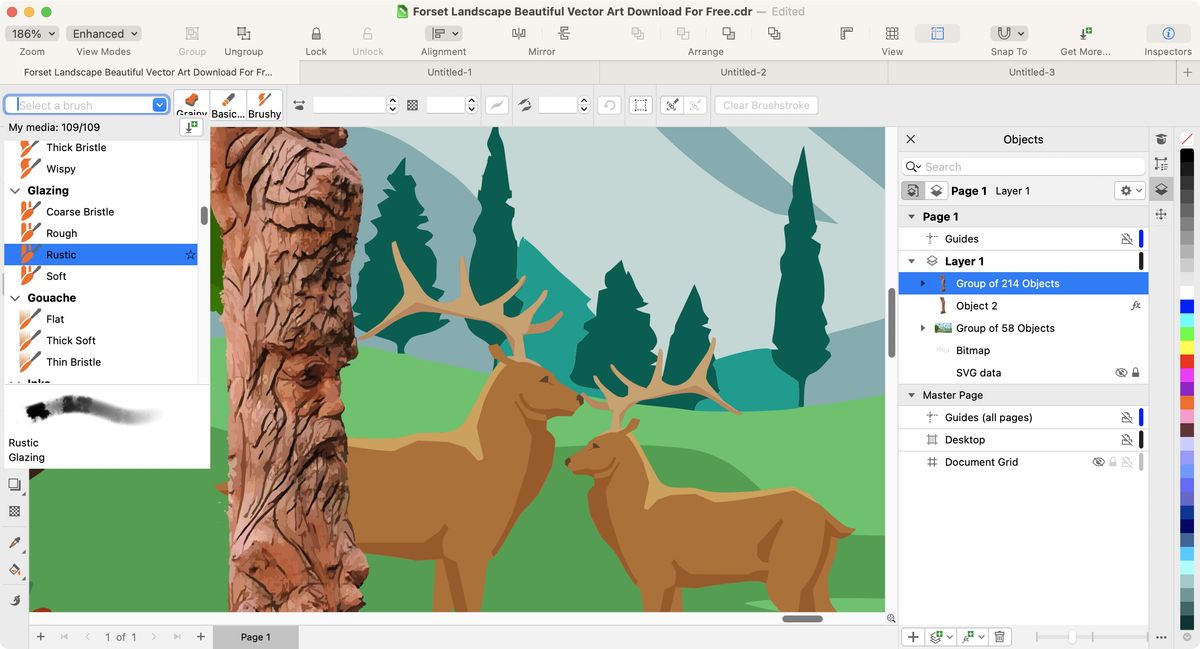The height and width of the screenshot is (649, 1200).
Task: Click the Get More toolbar button
Action: coord(1084,33)
